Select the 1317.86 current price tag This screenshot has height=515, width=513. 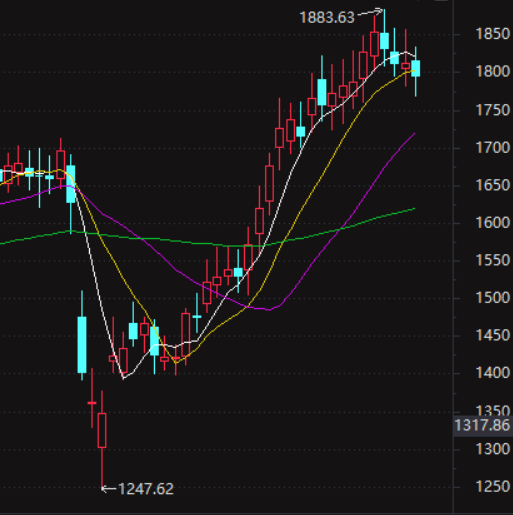point(482,425)
